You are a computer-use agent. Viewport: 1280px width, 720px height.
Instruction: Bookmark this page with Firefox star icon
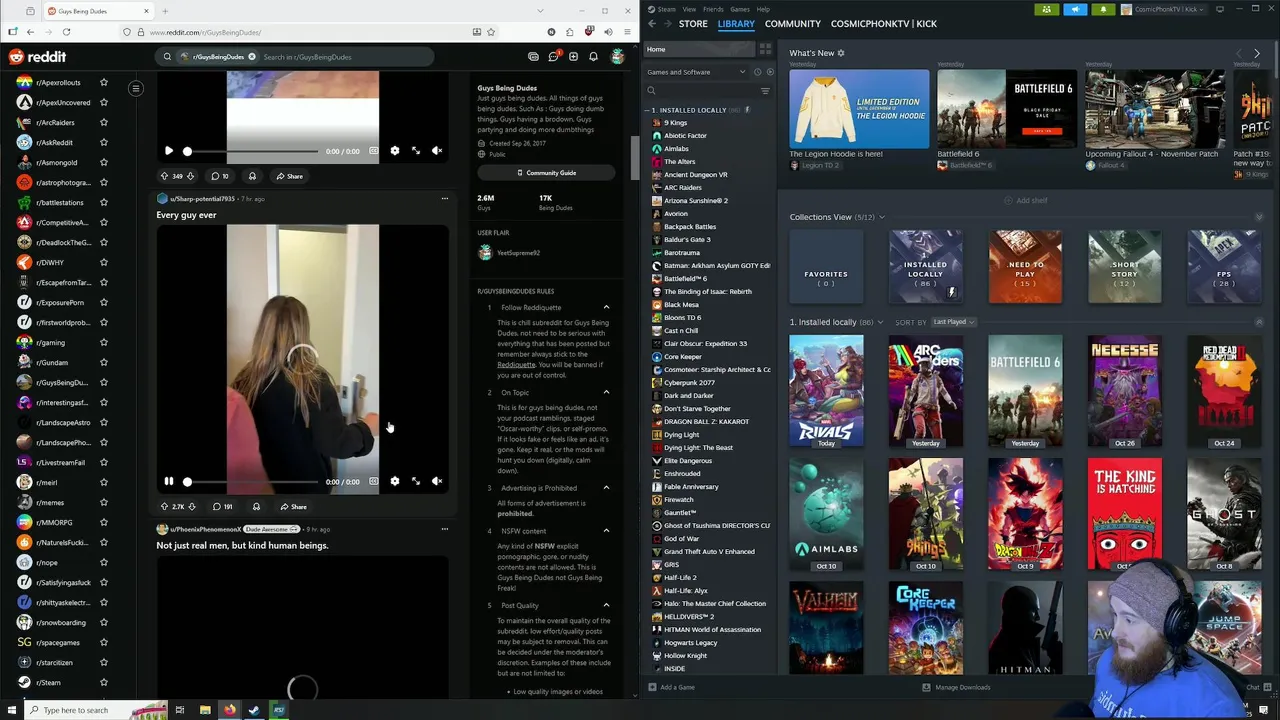(490, 32)
